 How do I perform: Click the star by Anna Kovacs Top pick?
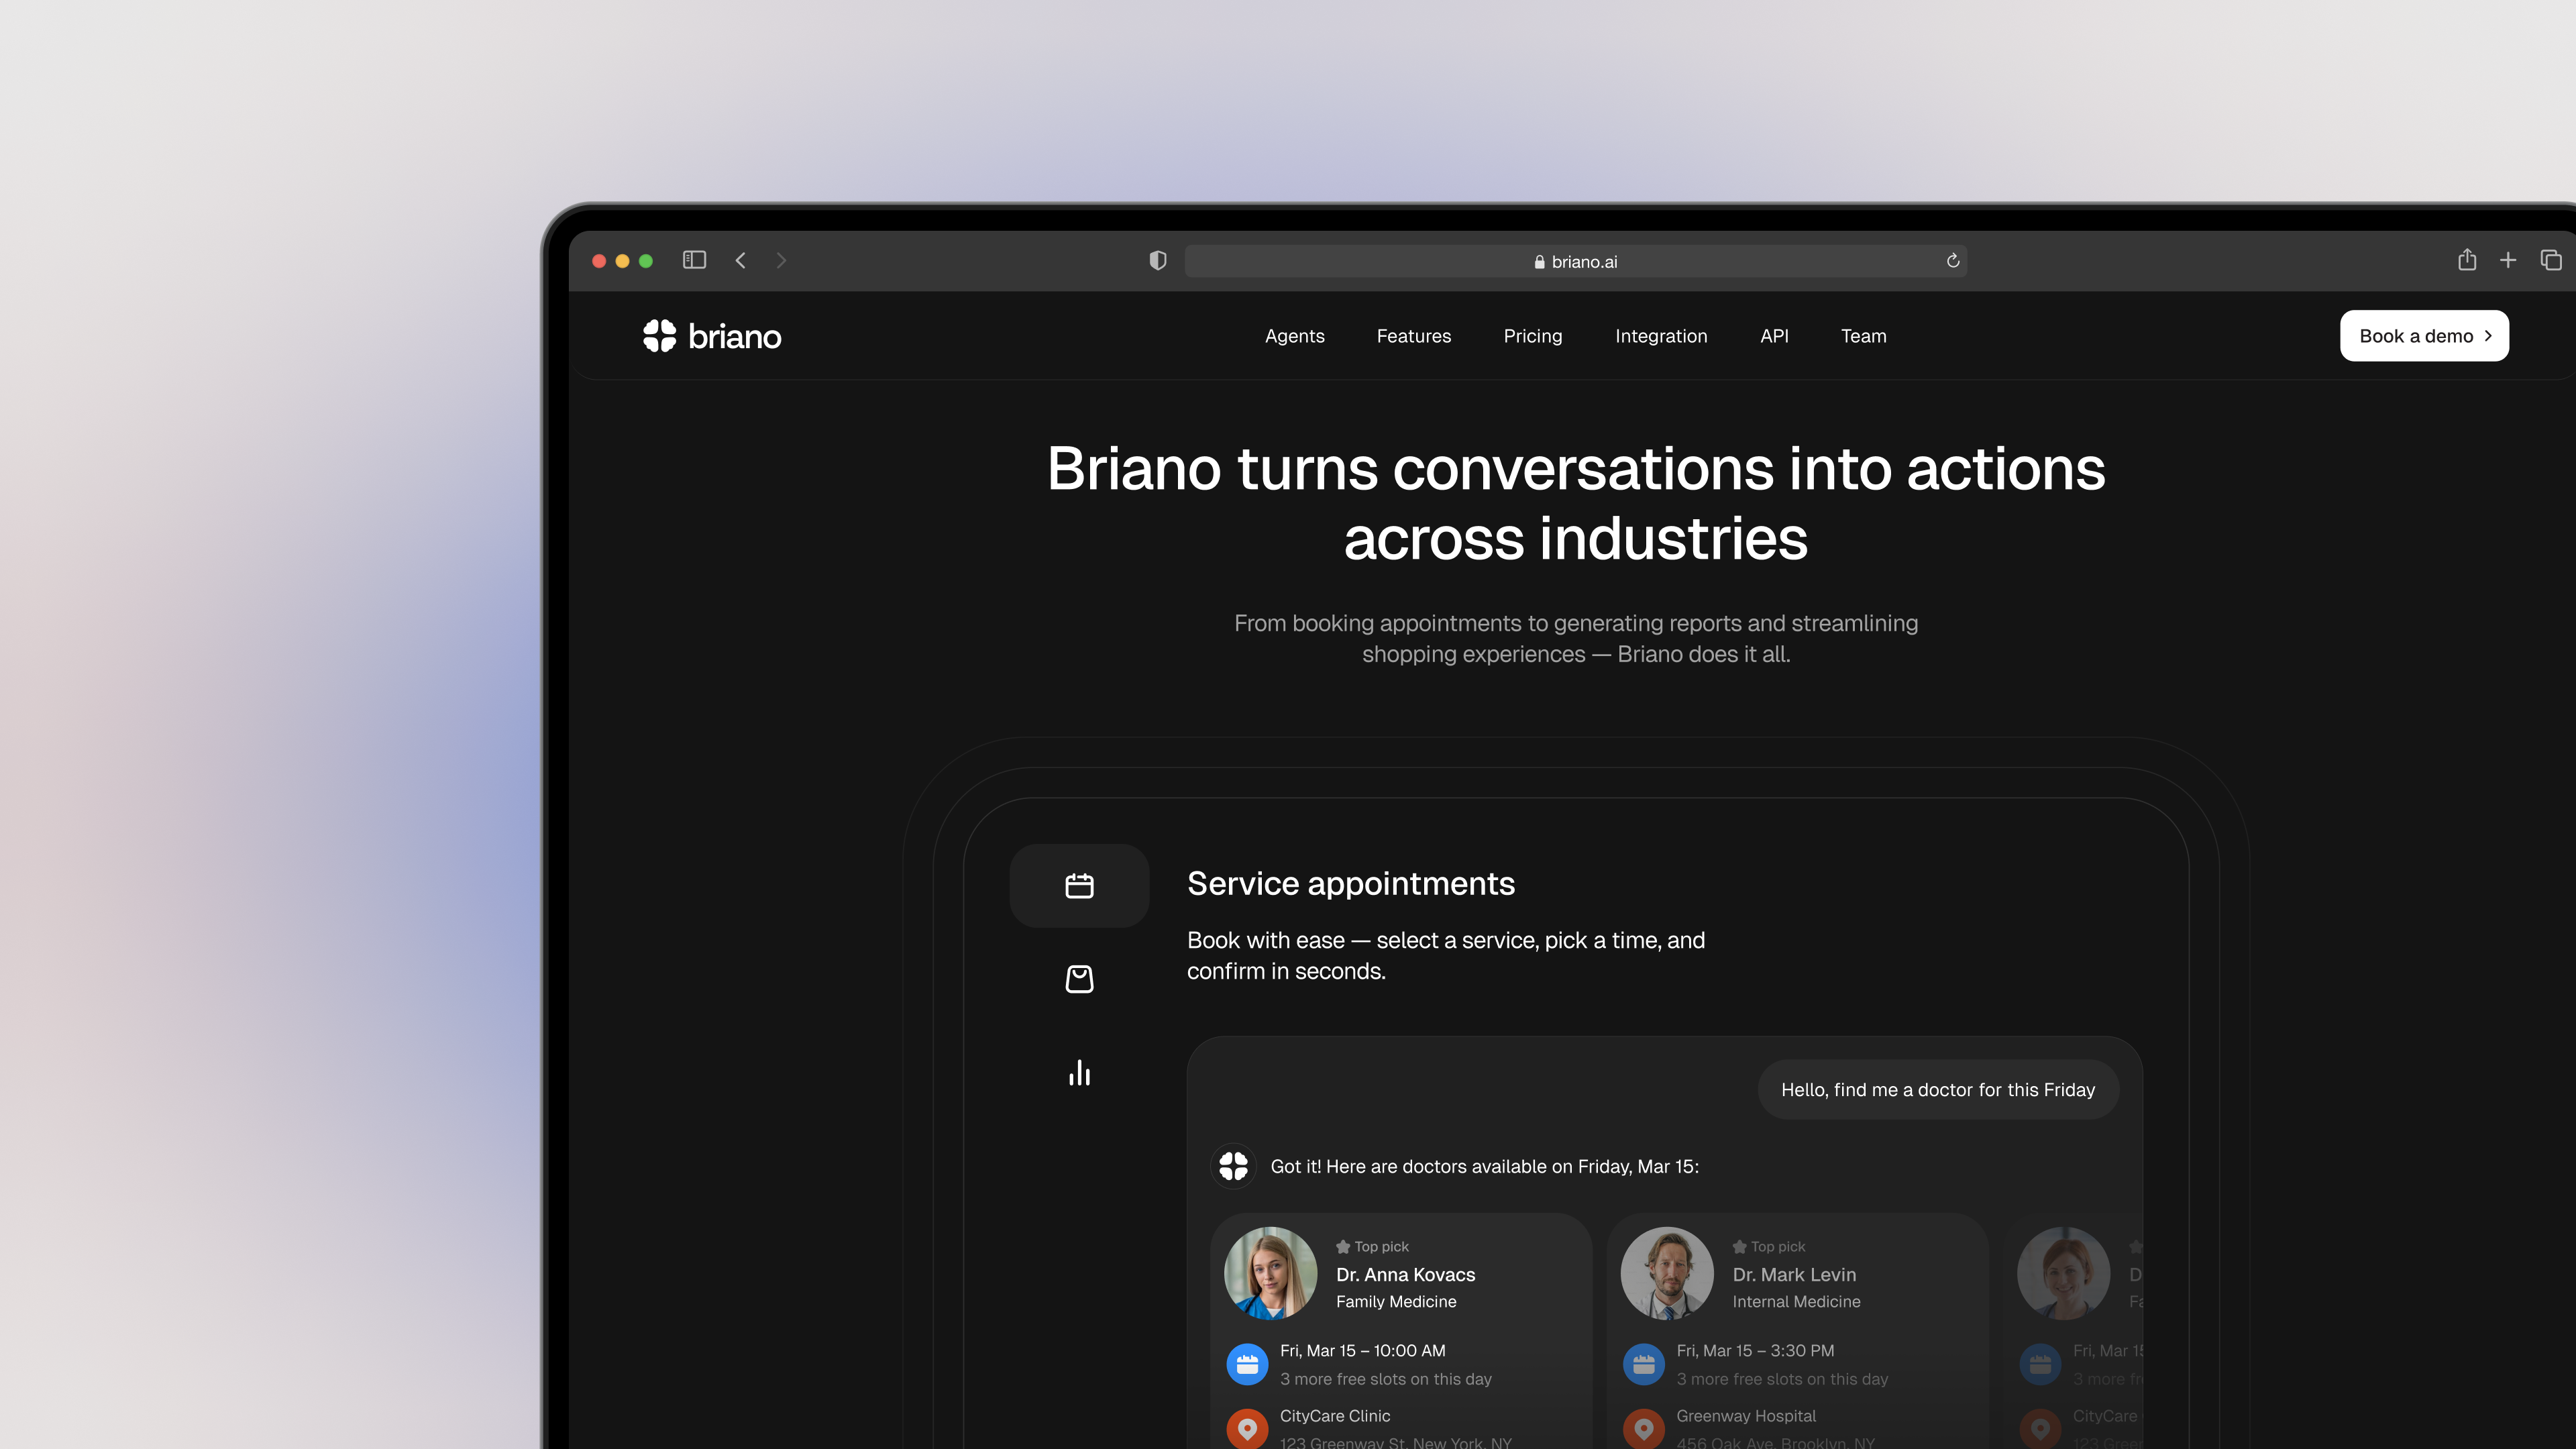pyautogui.click(x=1343, y=1246)
